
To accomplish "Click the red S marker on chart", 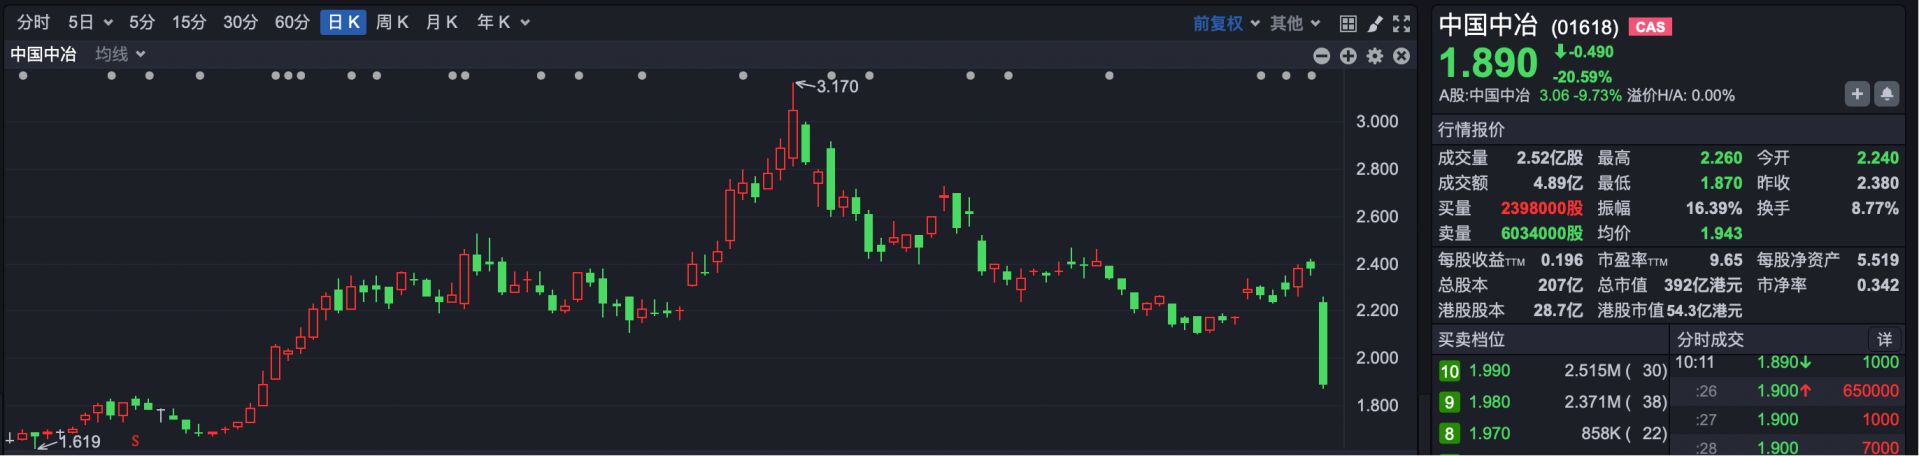I will pyautogui.click(x=135, y=441).
